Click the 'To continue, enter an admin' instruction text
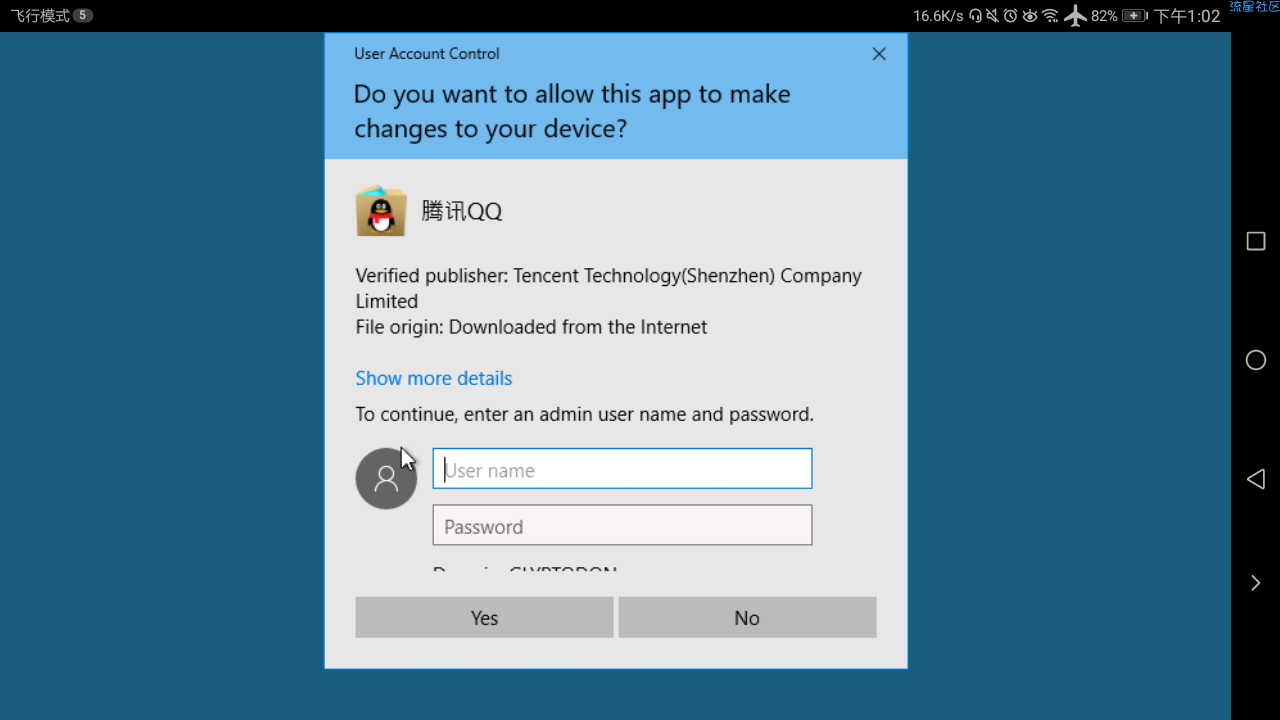 [x=584, y=414]
